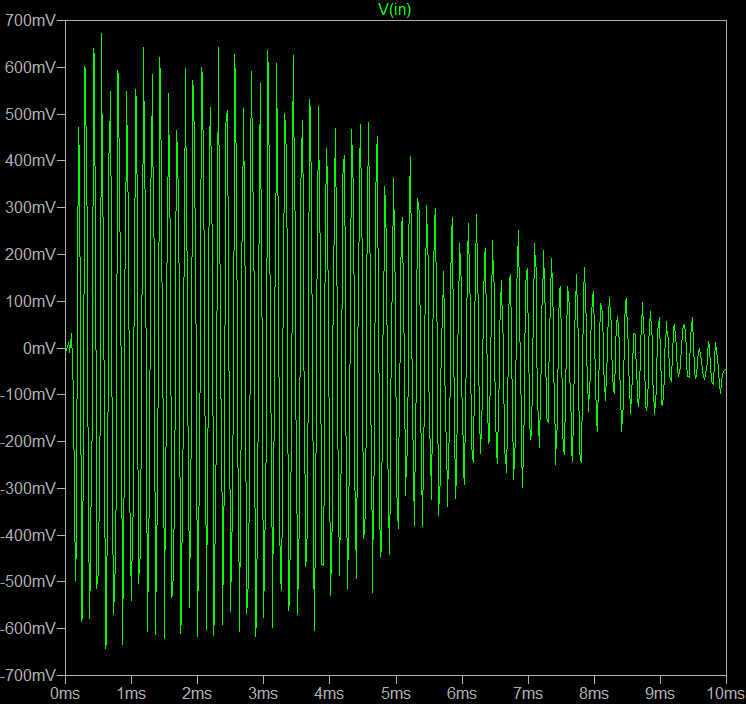Viewport: 746px width, 704px height.
Task: Click the 600mV y-axis label
Action: coord(30,67)
